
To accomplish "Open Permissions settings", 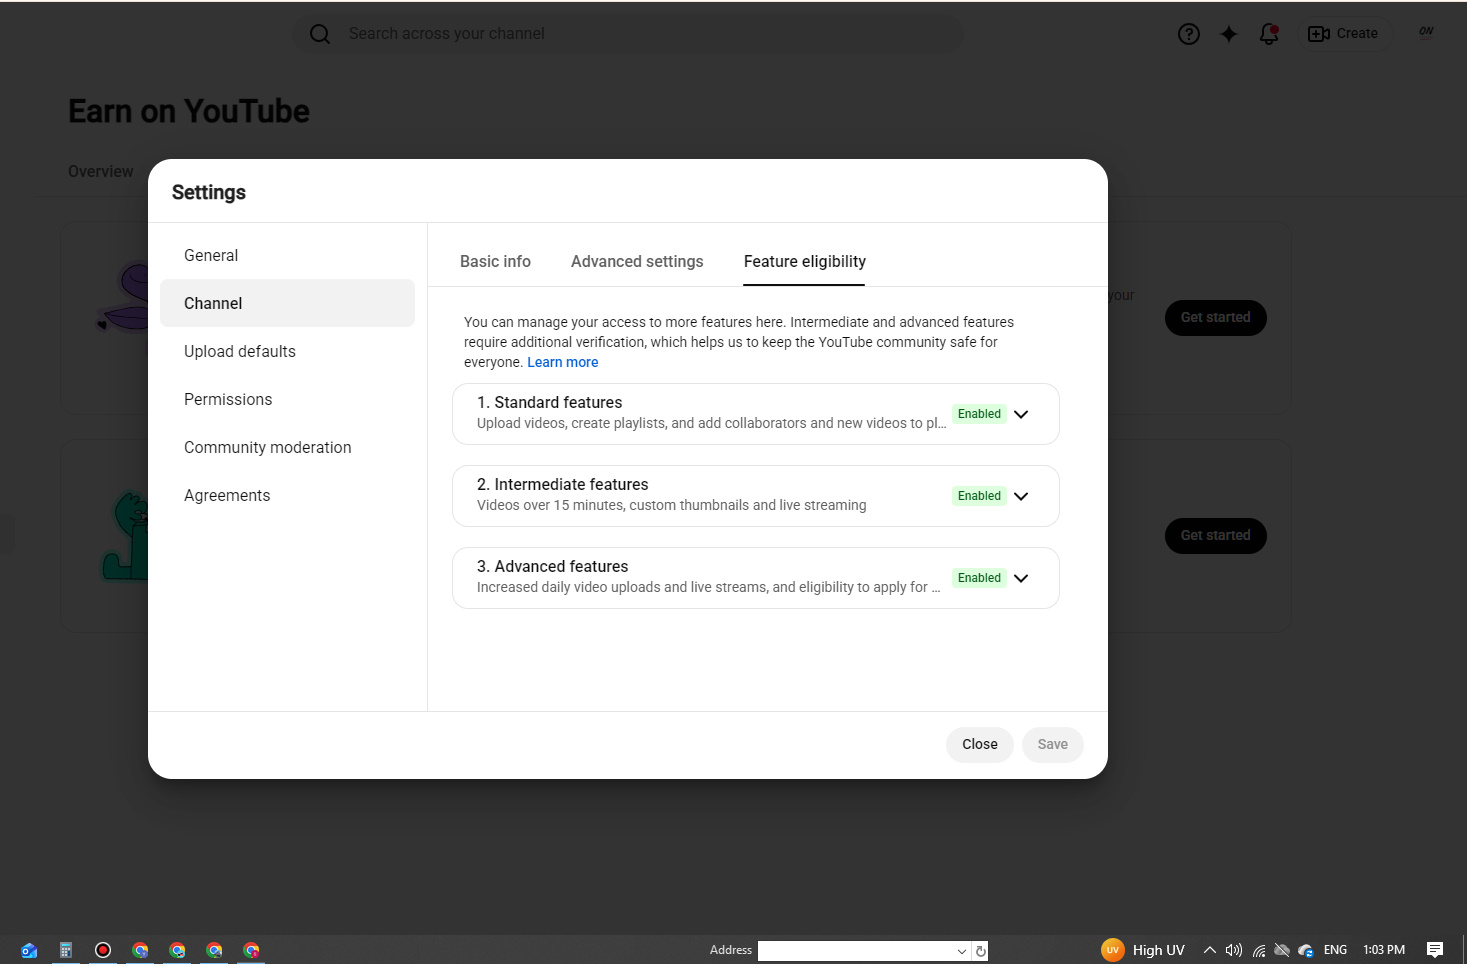I will click(287, 399).
